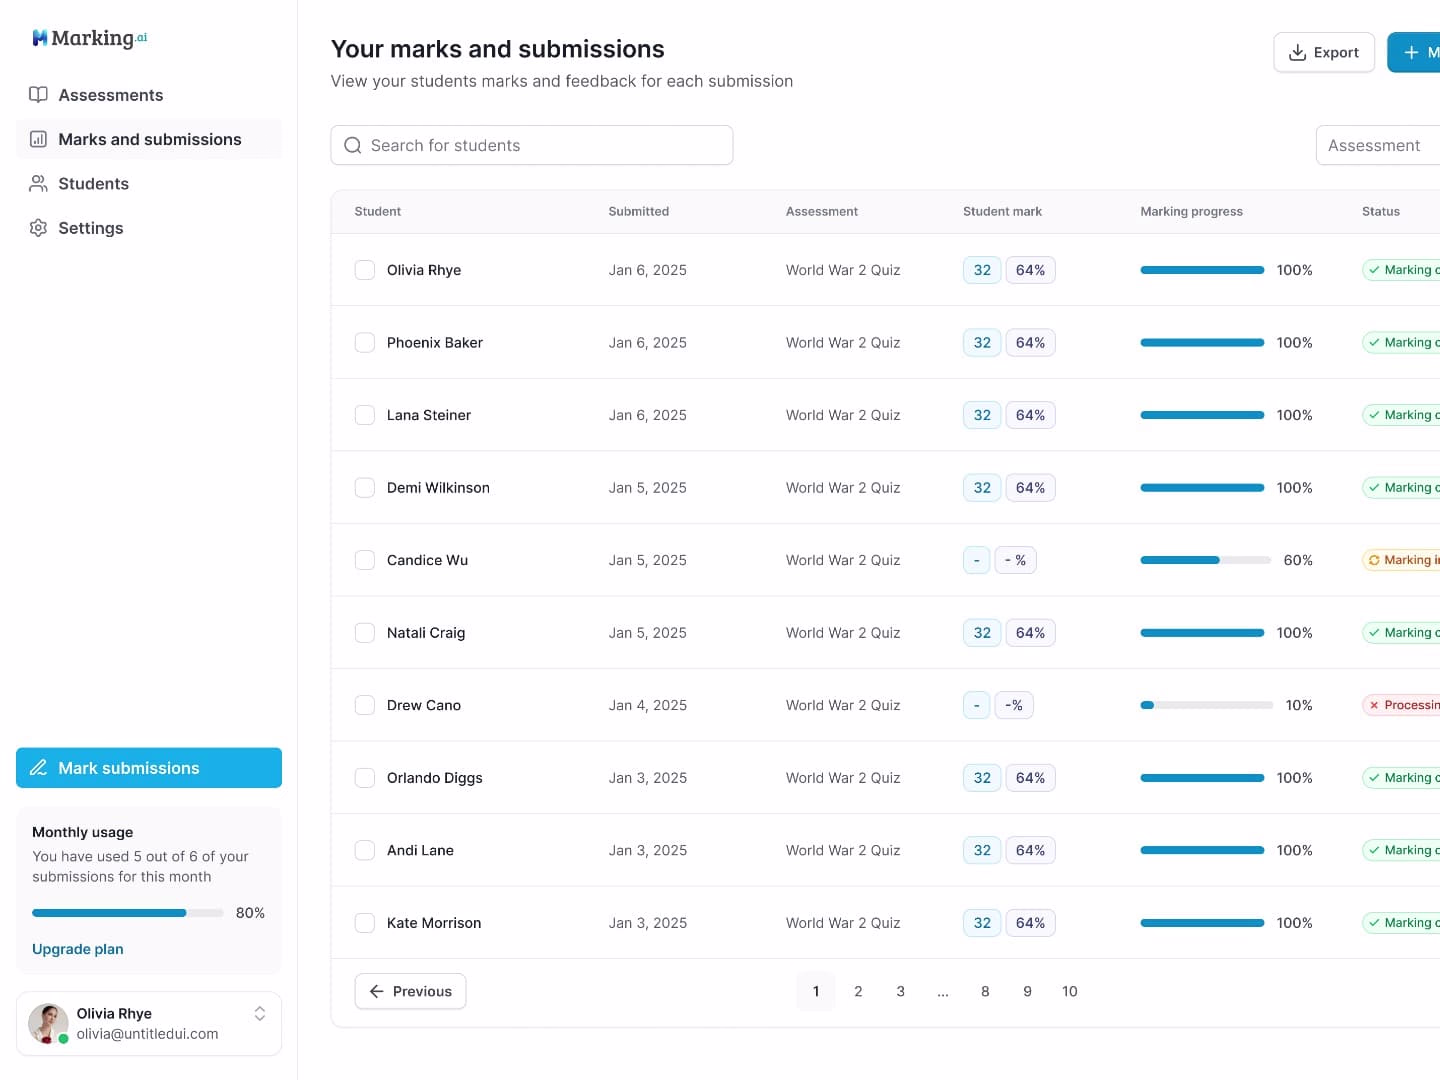This screenshot has height=1080, width=1440.
Task: Click the download icon in Export
Action: point(1297,53)
